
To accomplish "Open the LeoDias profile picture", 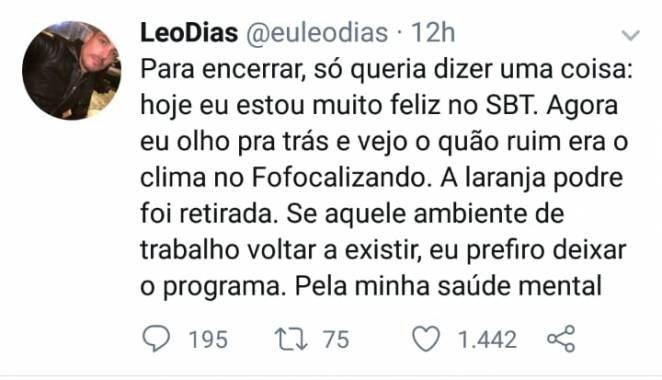I will coord(71,70).
